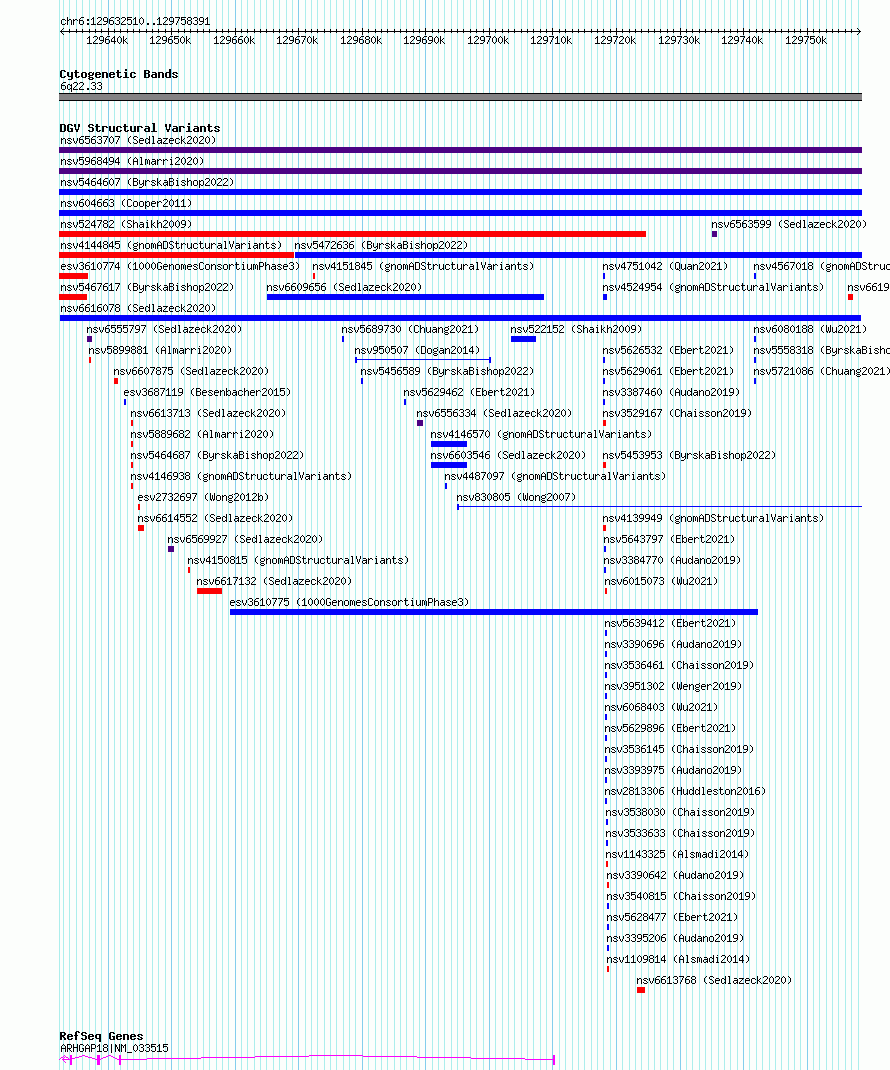This screenshot has height=1070, width=890.
Task: Click the nsv6563599 (Sedlazeck2020) label
Action: [789, 224]
